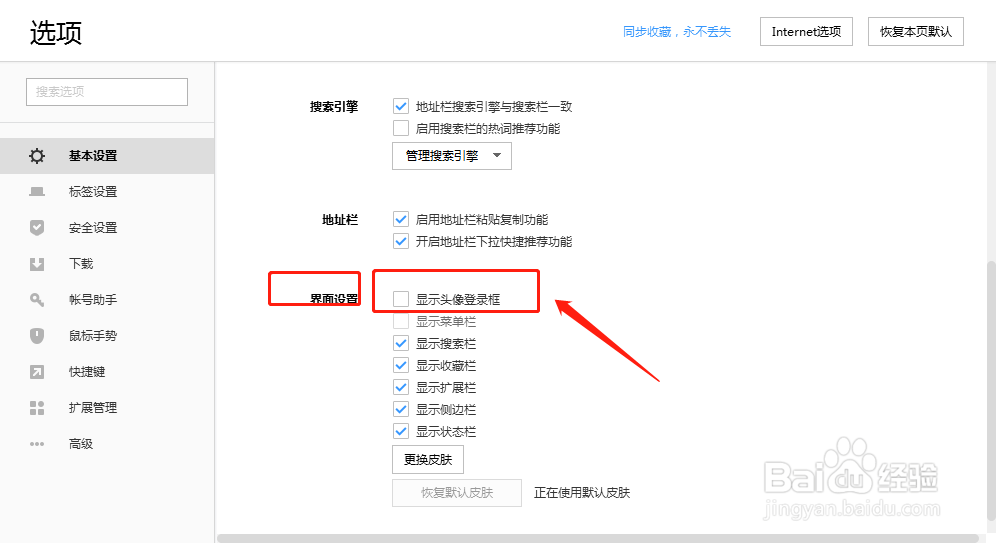Click the gear icon for 基本设置
This screenshot has height=543, width=996.
[37, 156]
